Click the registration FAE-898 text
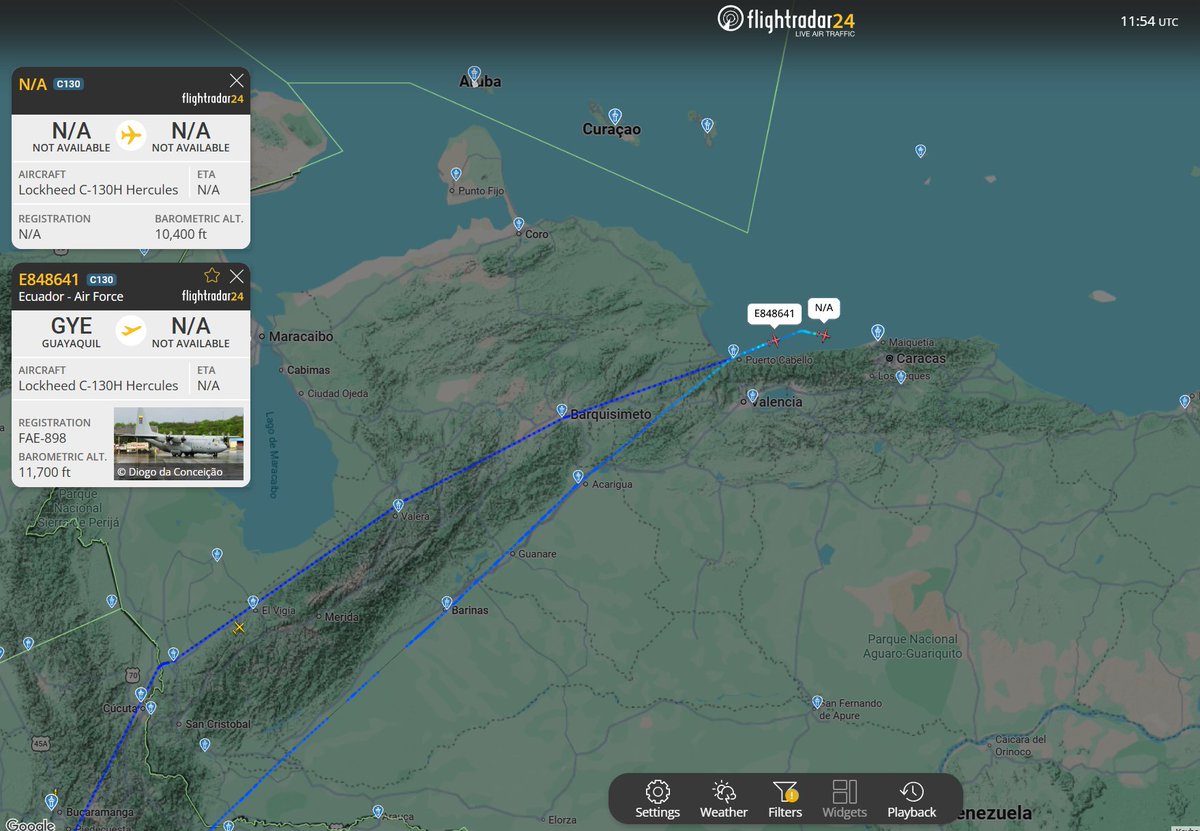This screenshot has height=831, width=1200. coord(44,437)
